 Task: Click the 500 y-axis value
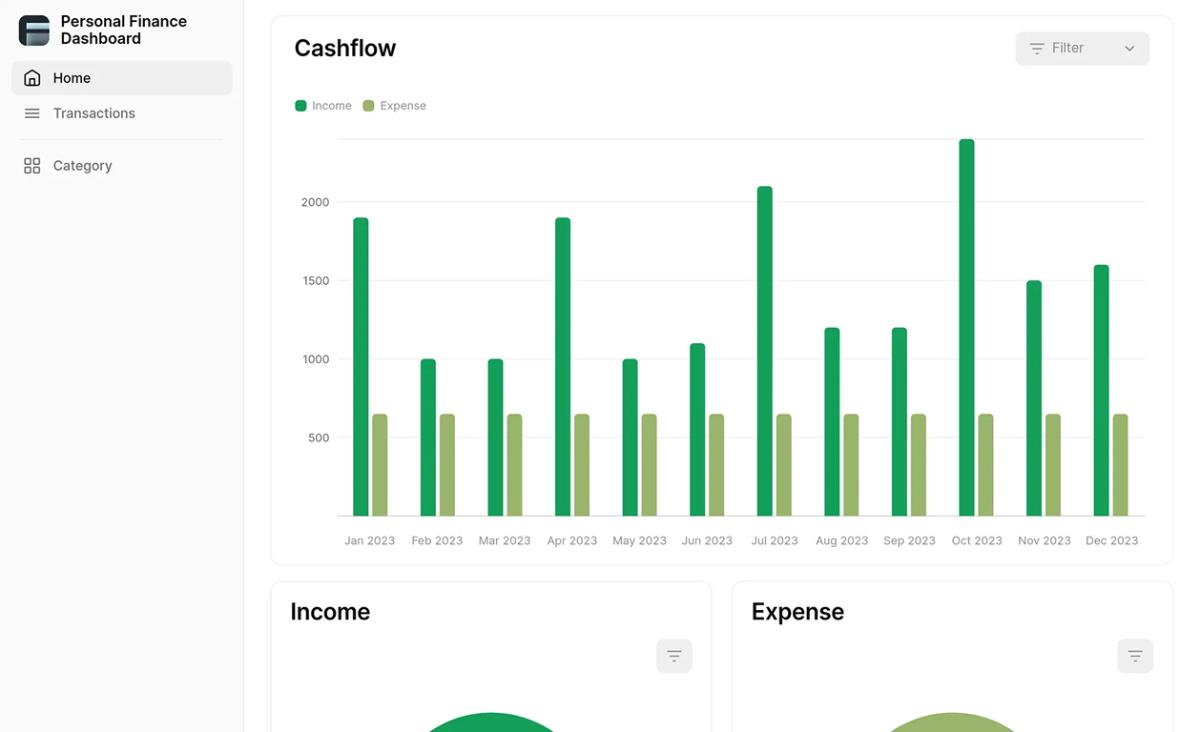pos(319,438)
